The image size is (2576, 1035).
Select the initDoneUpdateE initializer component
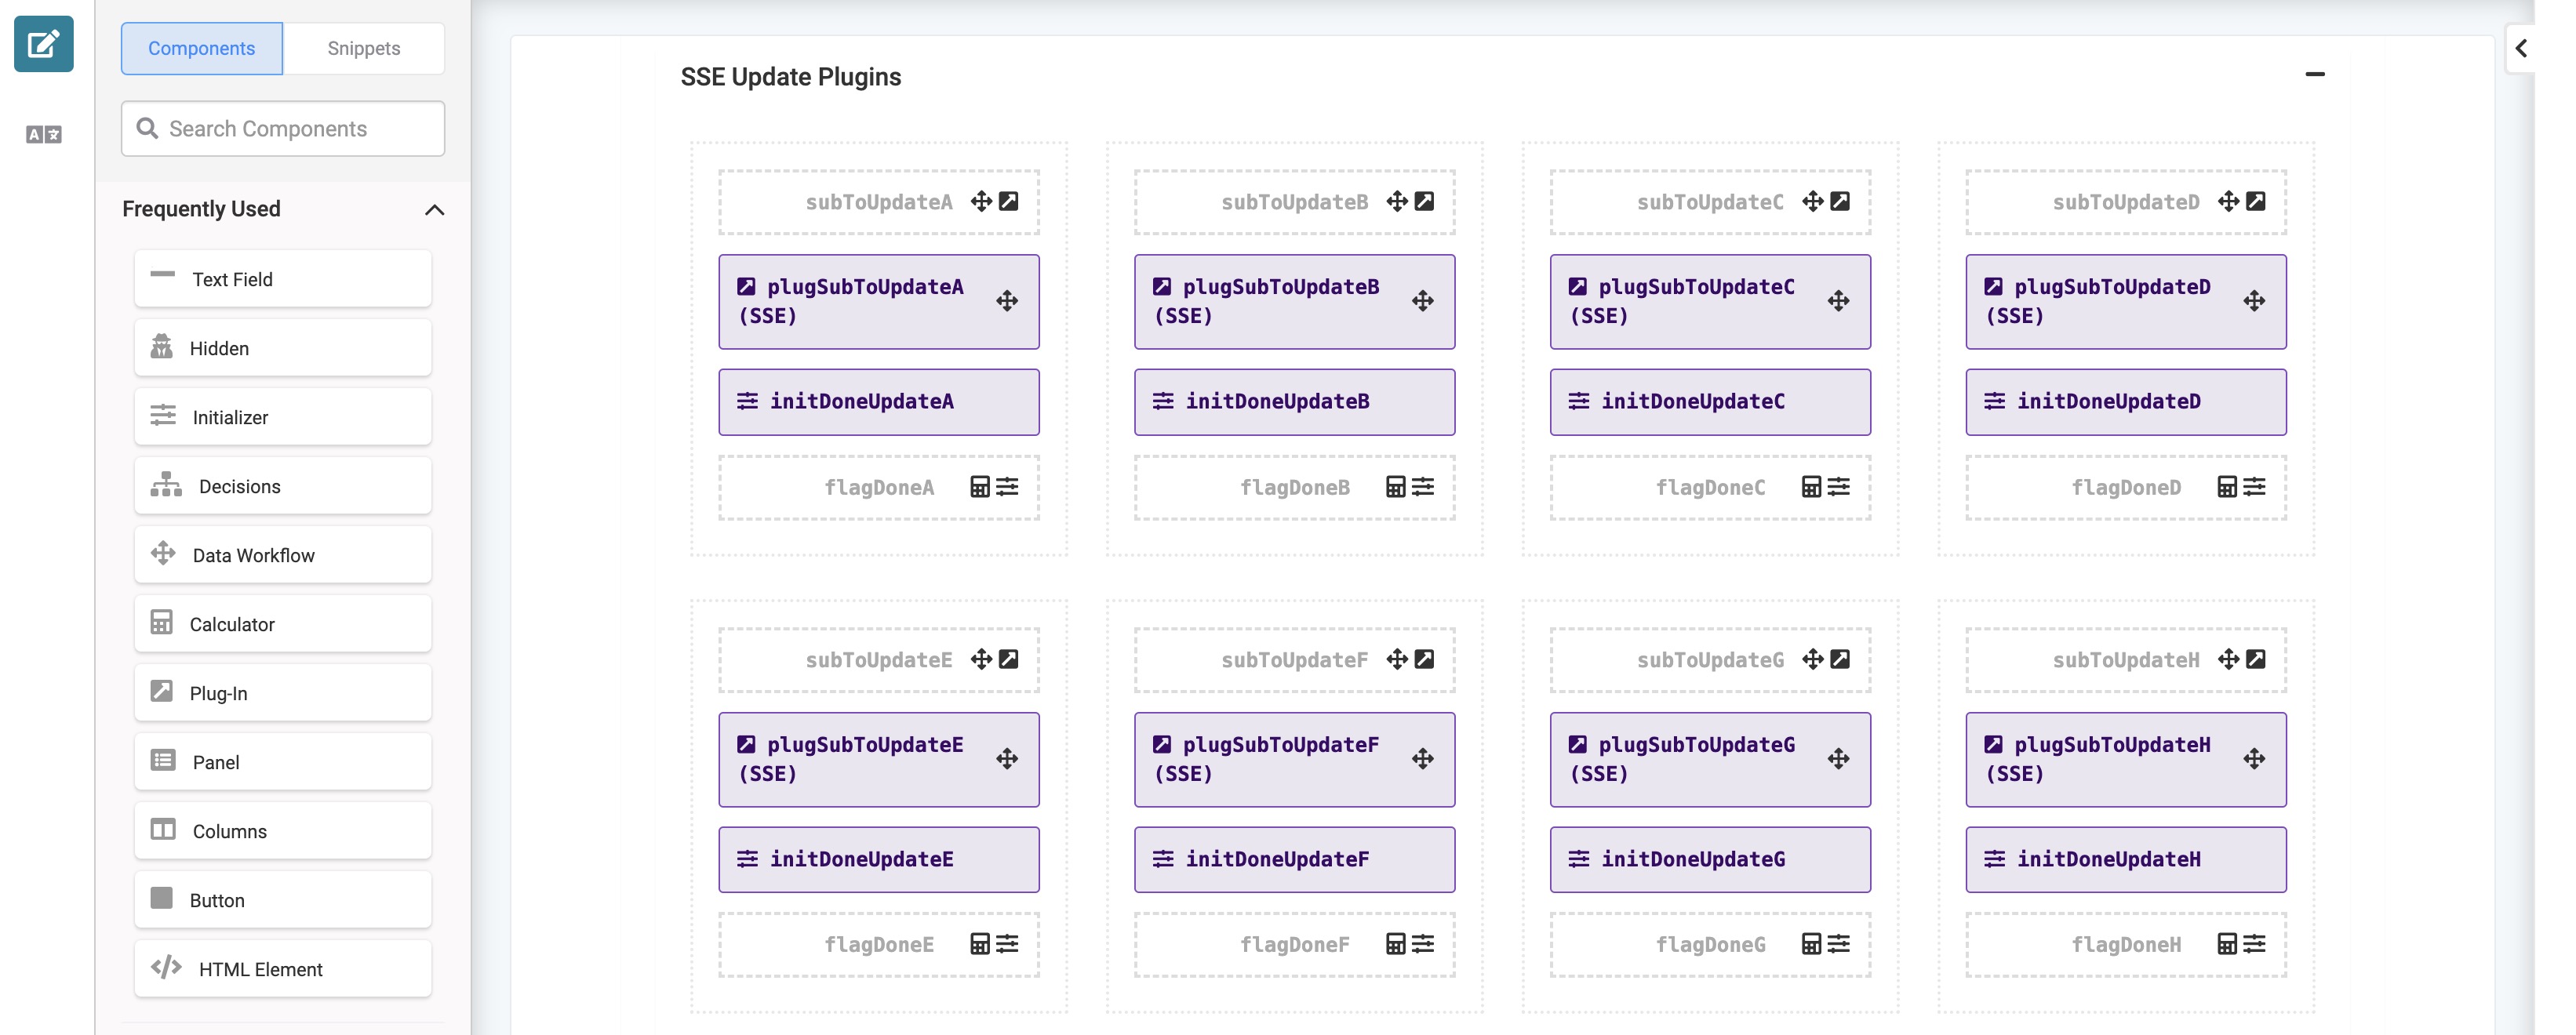(879, 860)
